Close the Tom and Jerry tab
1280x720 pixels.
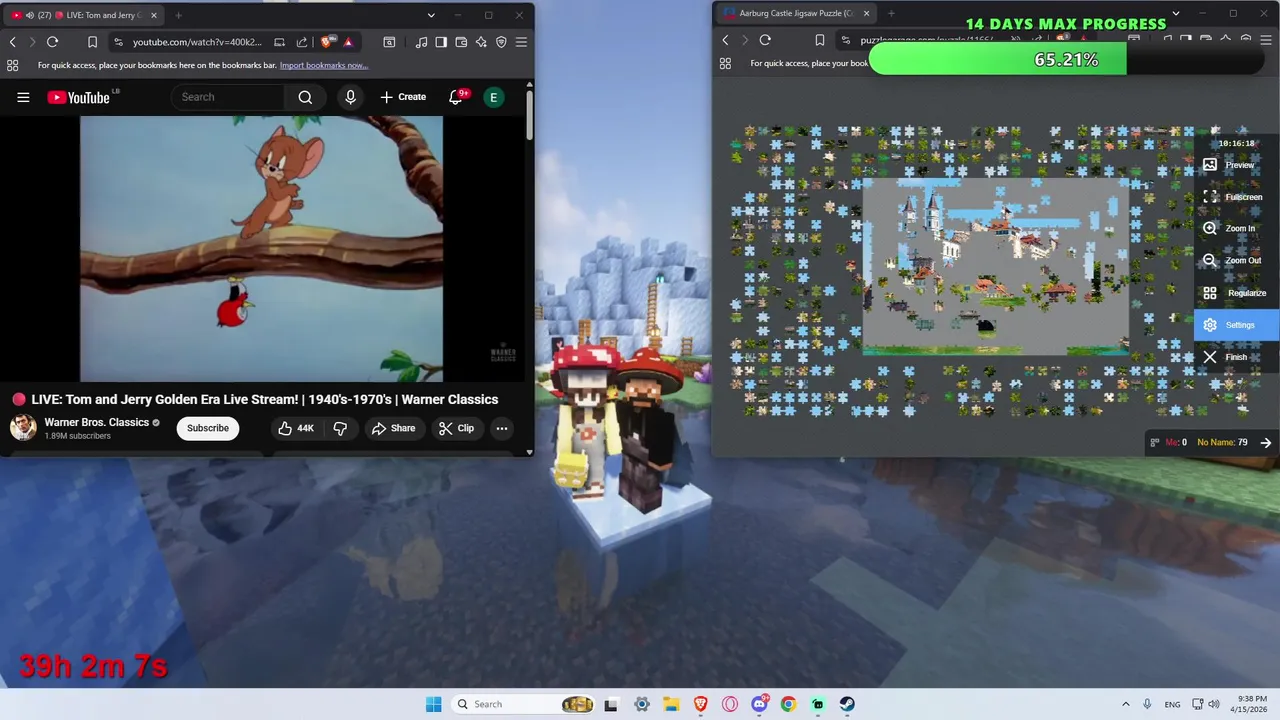tap(153, 15)
